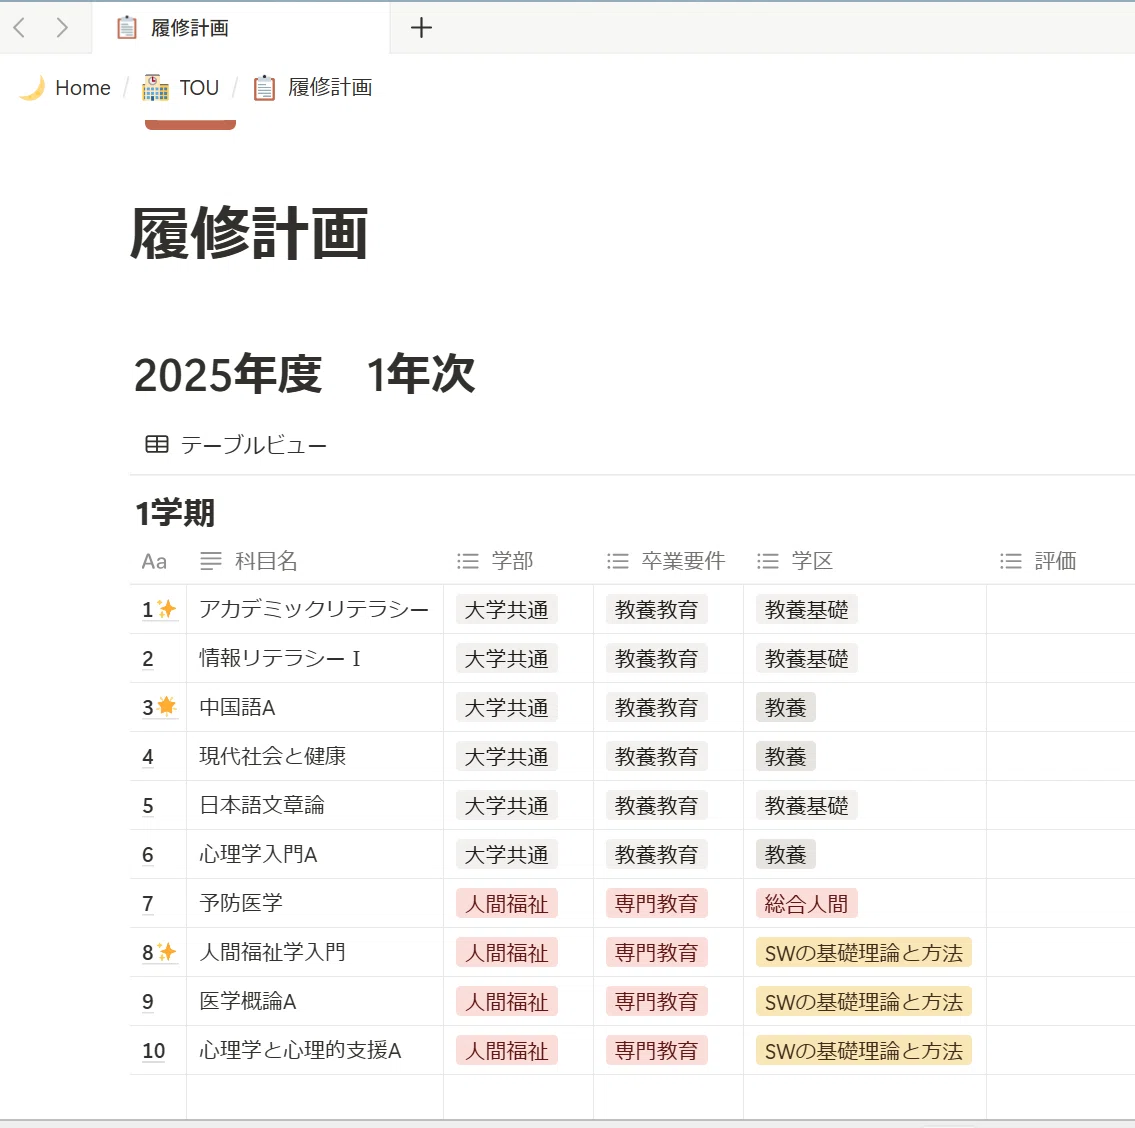
Task: Select the 履修計画 tab
Action: tap(240, 28)
